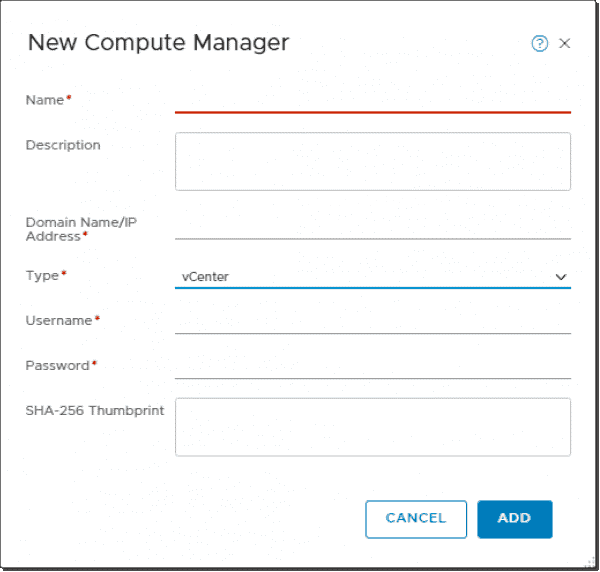Click the Password label text
The image size is (600, 572).
click(x=57, y=365)
